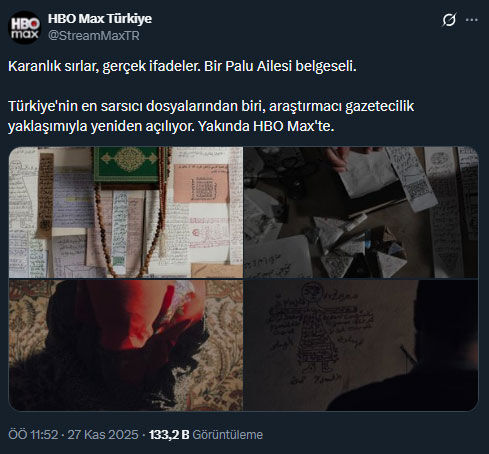Click the phrase 'Bir Palu Ailesi belgeseli.'

click(280, 66)
